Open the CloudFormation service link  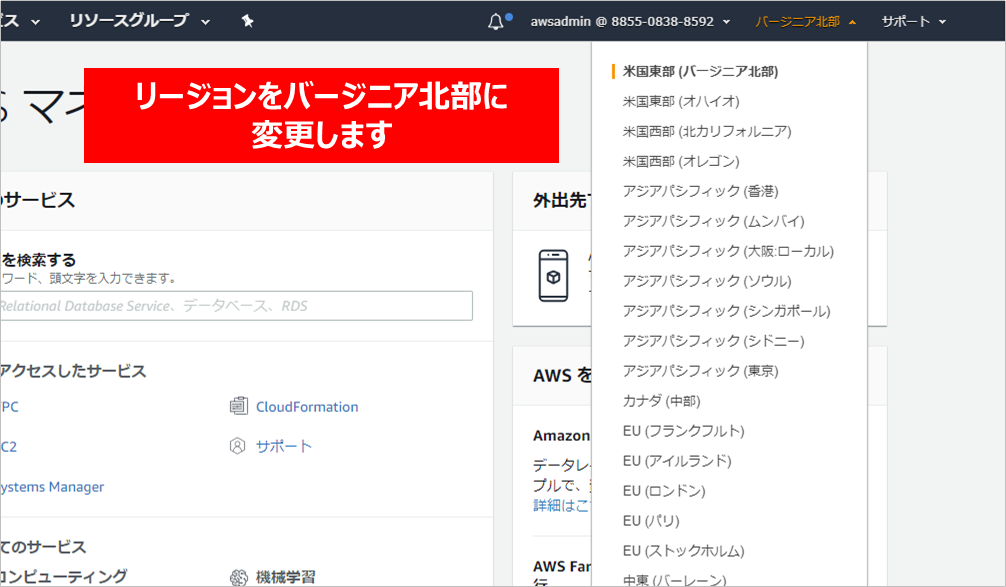click(307, 407)
